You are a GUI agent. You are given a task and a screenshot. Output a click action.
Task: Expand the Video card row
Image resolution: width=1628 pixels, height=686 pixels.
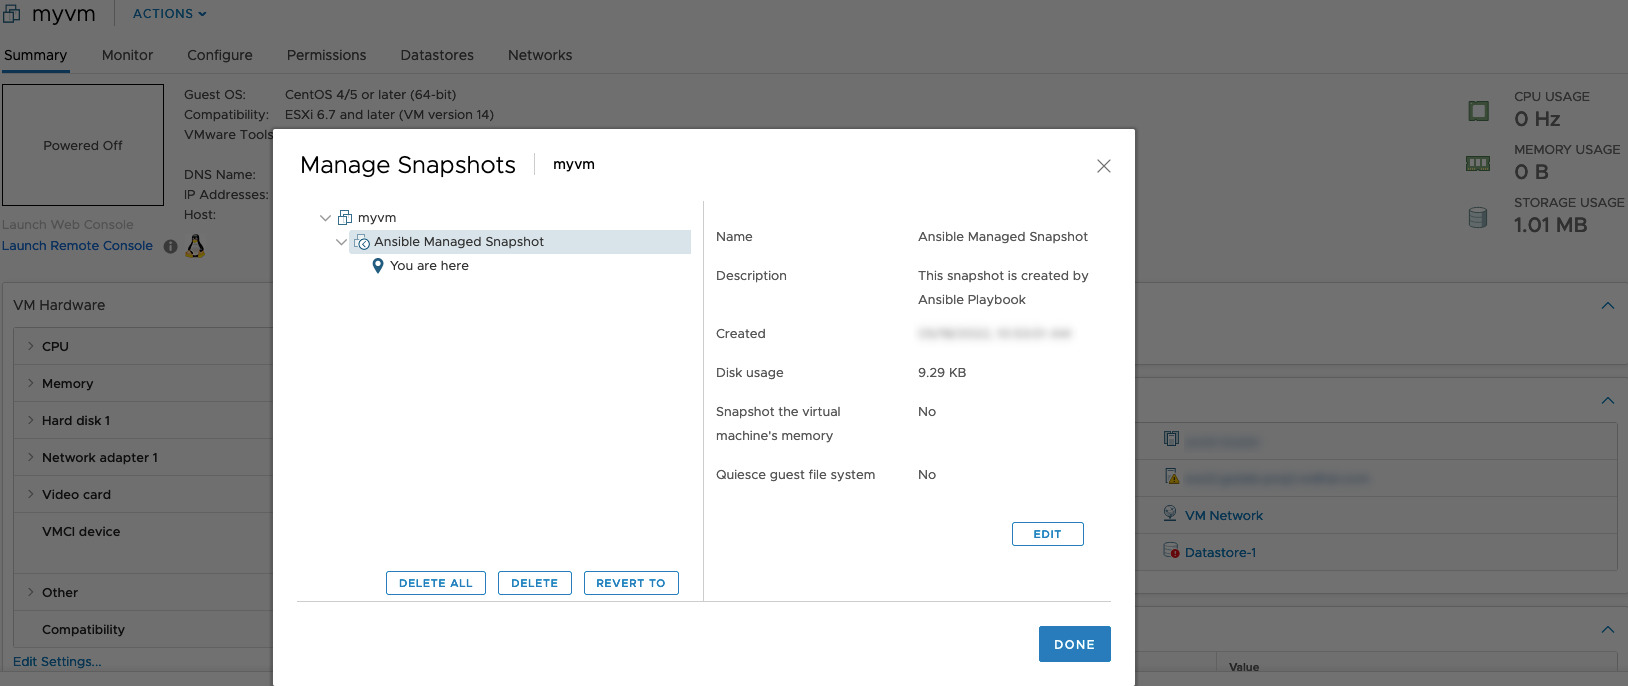(31, 494)
